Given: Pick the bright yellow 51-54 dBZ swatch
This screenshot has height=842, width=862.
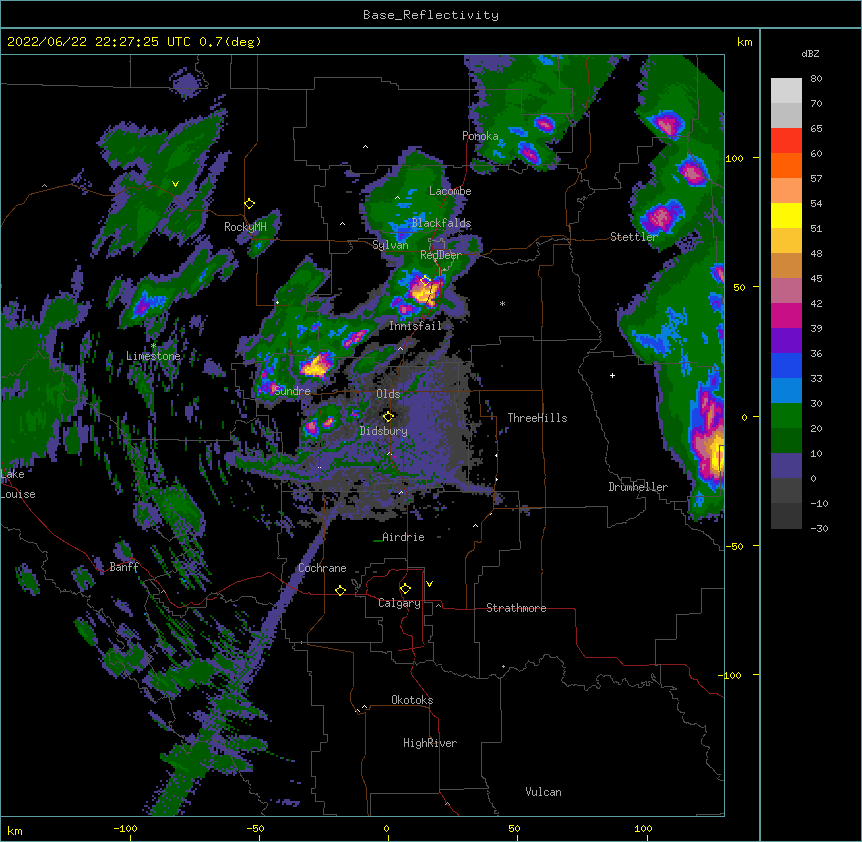Looking at the screenshot, I should point(786,215).
